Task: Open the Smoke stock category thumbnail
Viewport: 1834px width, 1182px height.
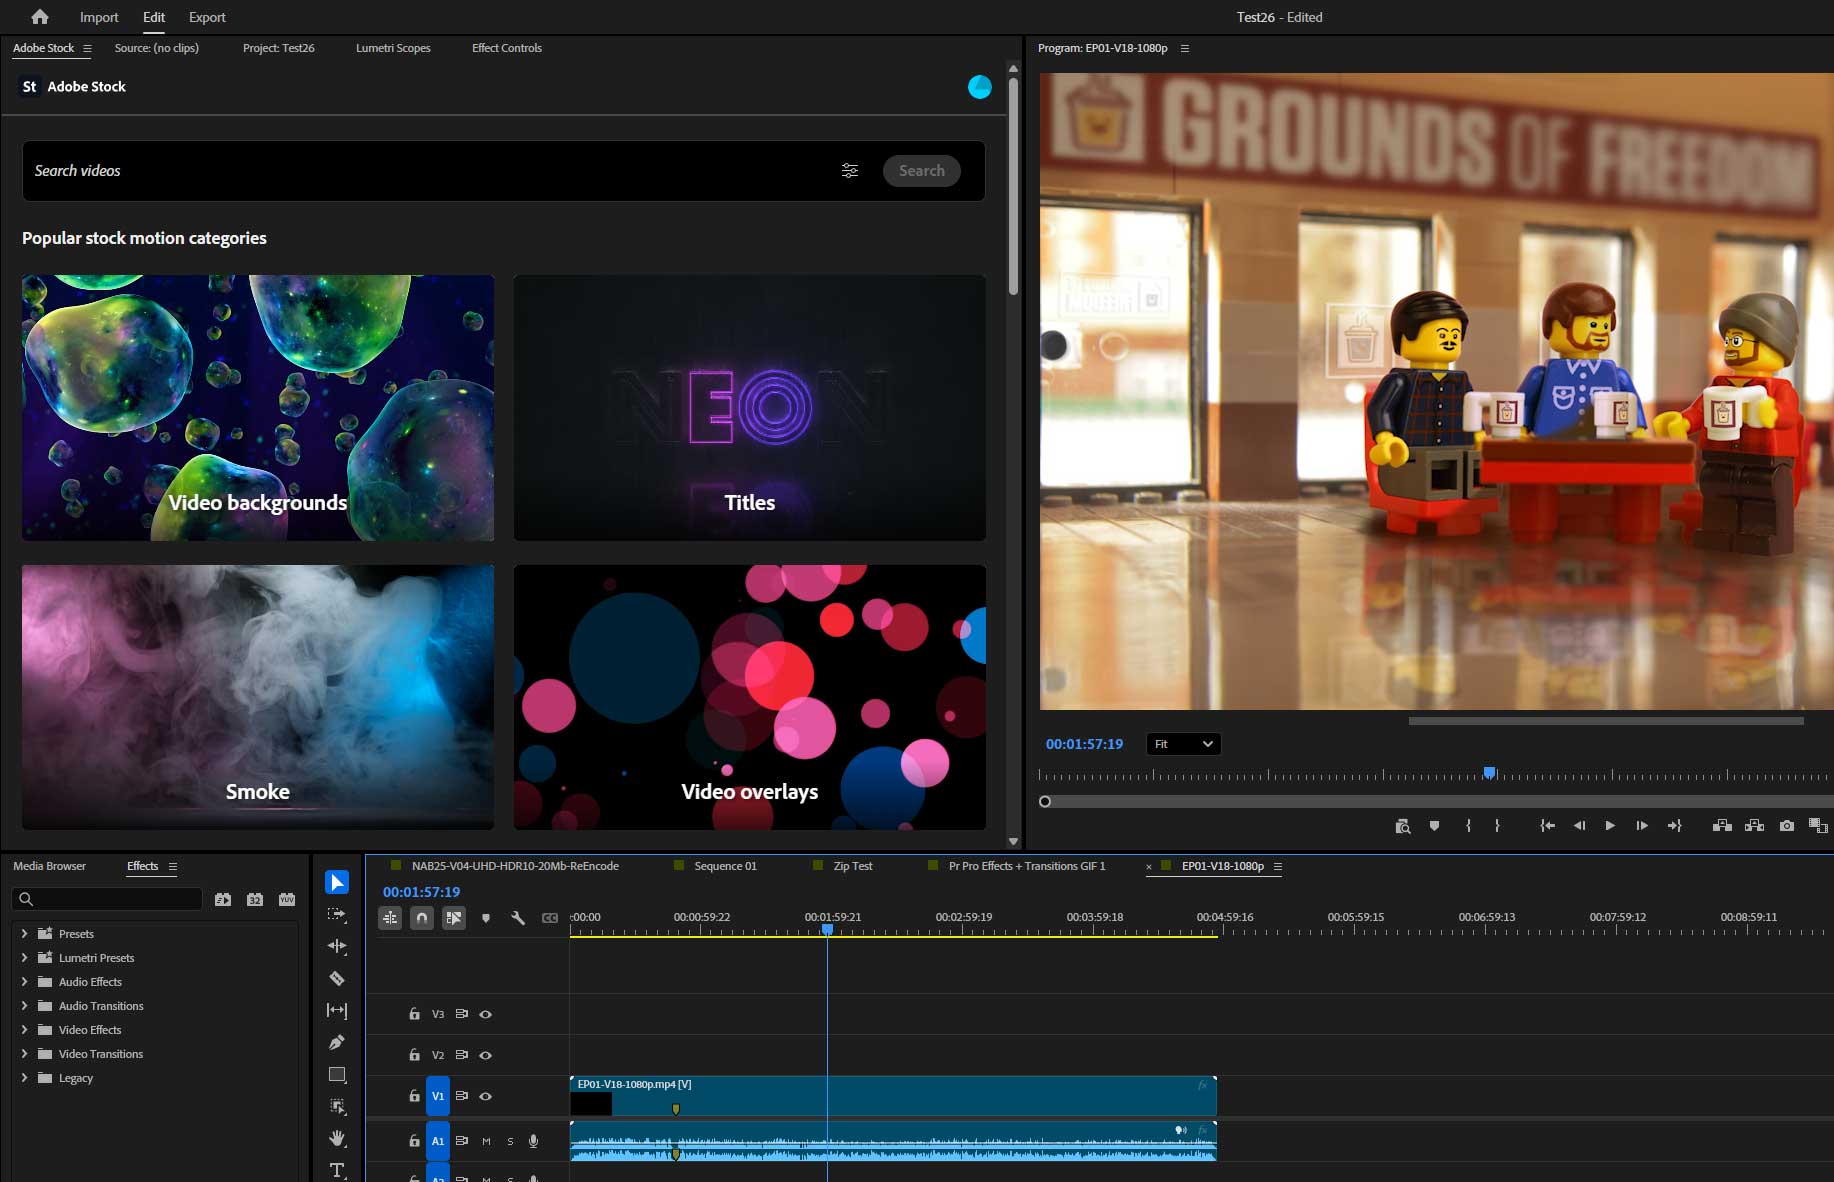Action: [x=258, y=697]
